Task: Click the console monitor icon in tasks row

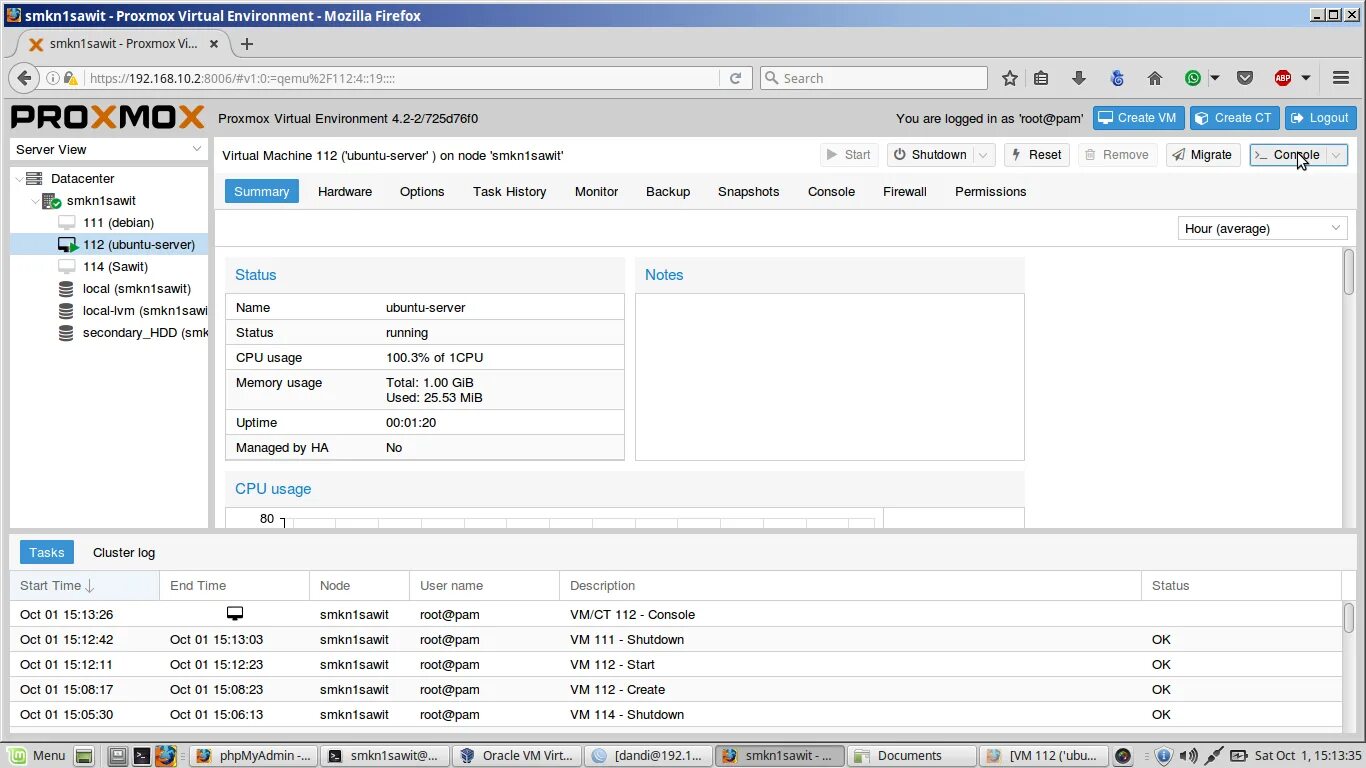Action: 235,614
